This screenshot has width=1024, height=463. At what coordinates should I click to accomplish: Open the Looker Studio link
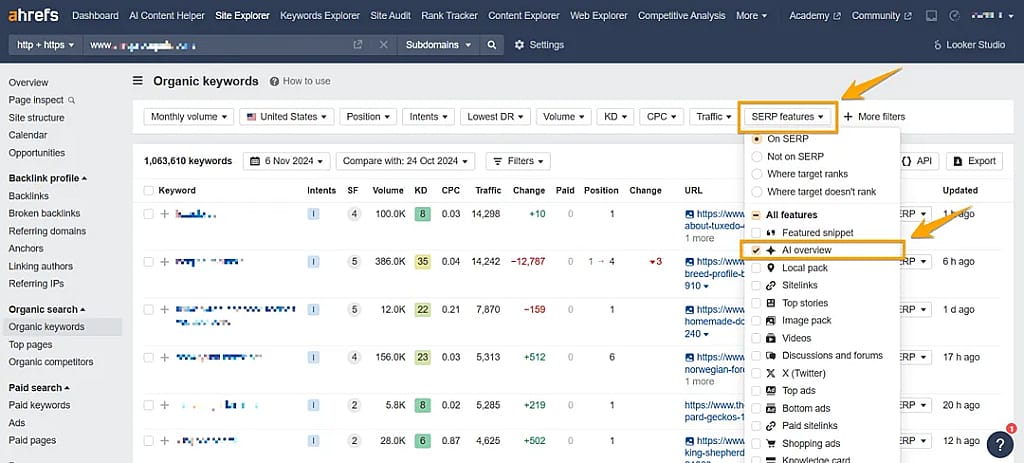tap(970, 45)
